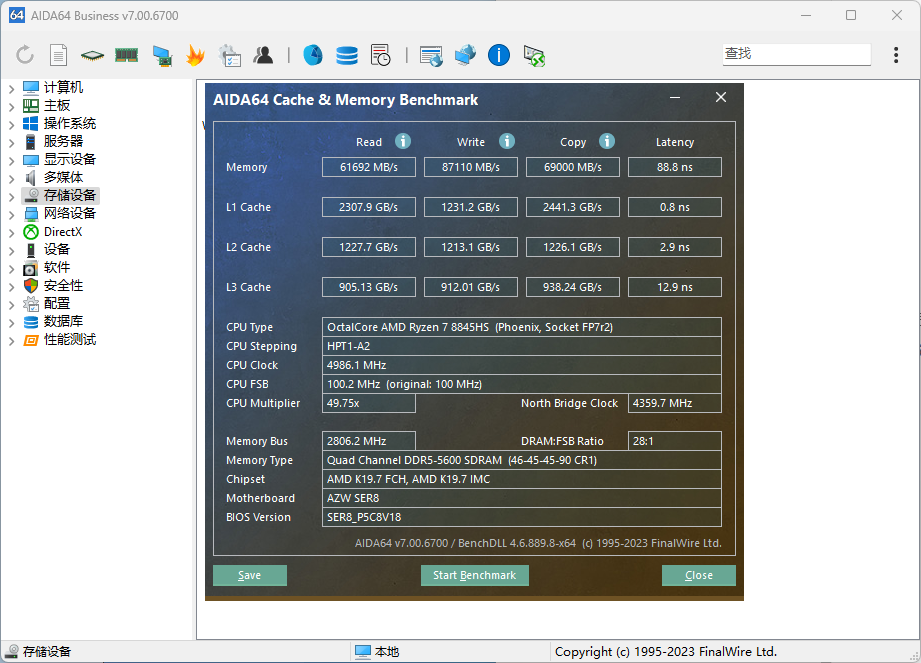This screenshot has height=663, width=921.
Task: Open the report with clock icon
Action: tap(381, 55)
